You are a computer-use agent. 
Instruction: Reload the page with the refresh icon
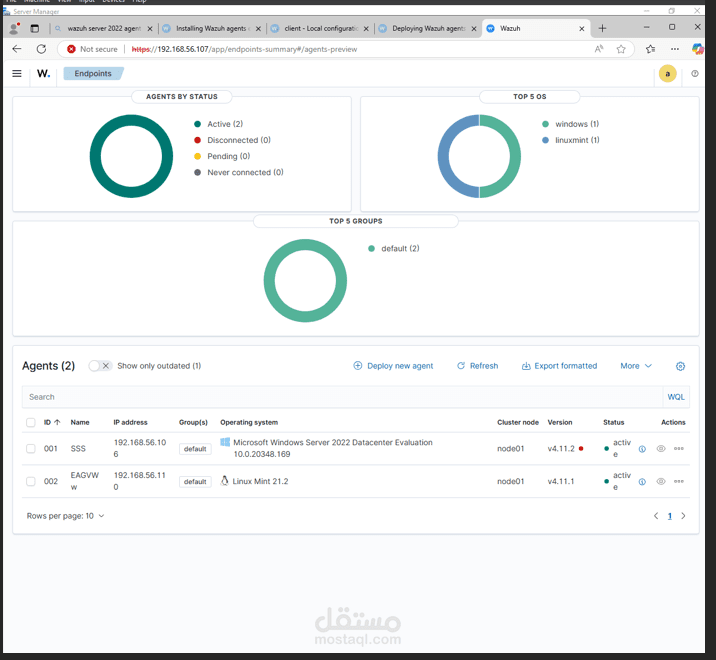click(42, 49)
